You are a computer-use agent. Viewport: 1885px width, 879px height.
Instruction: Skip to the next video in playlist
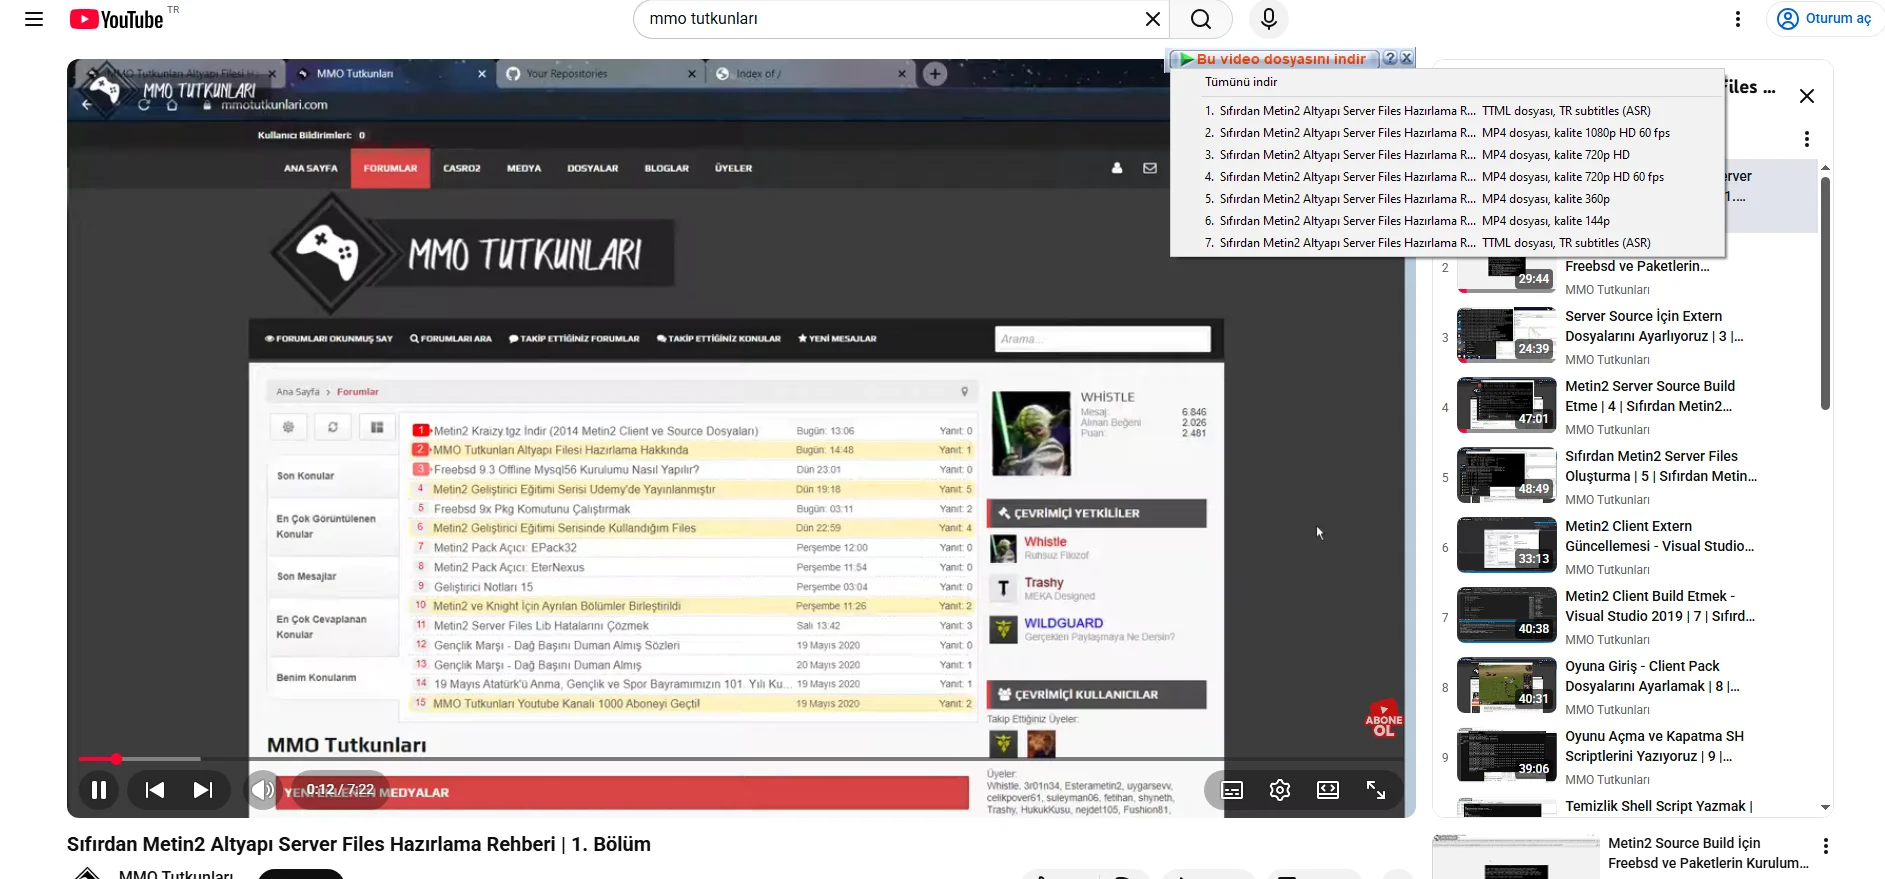click(203, 790)
